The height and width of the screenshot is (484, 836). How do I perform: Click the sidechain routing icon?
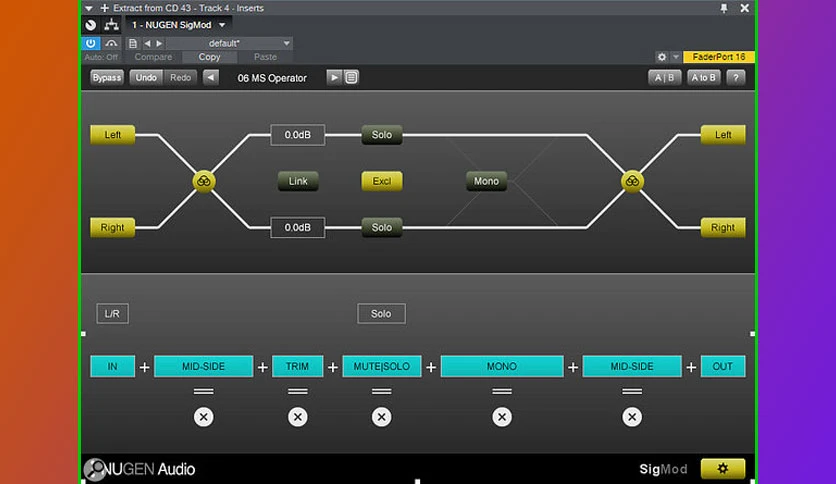(111, 25)
